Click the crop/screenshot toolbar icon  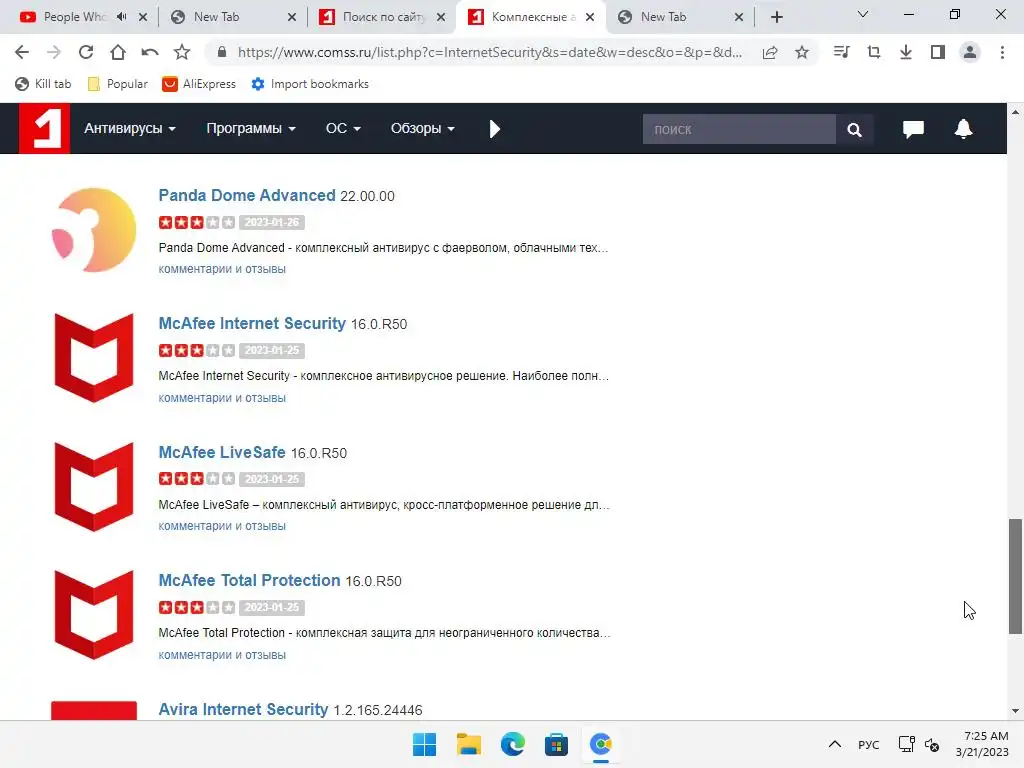(x=874, y=52)
